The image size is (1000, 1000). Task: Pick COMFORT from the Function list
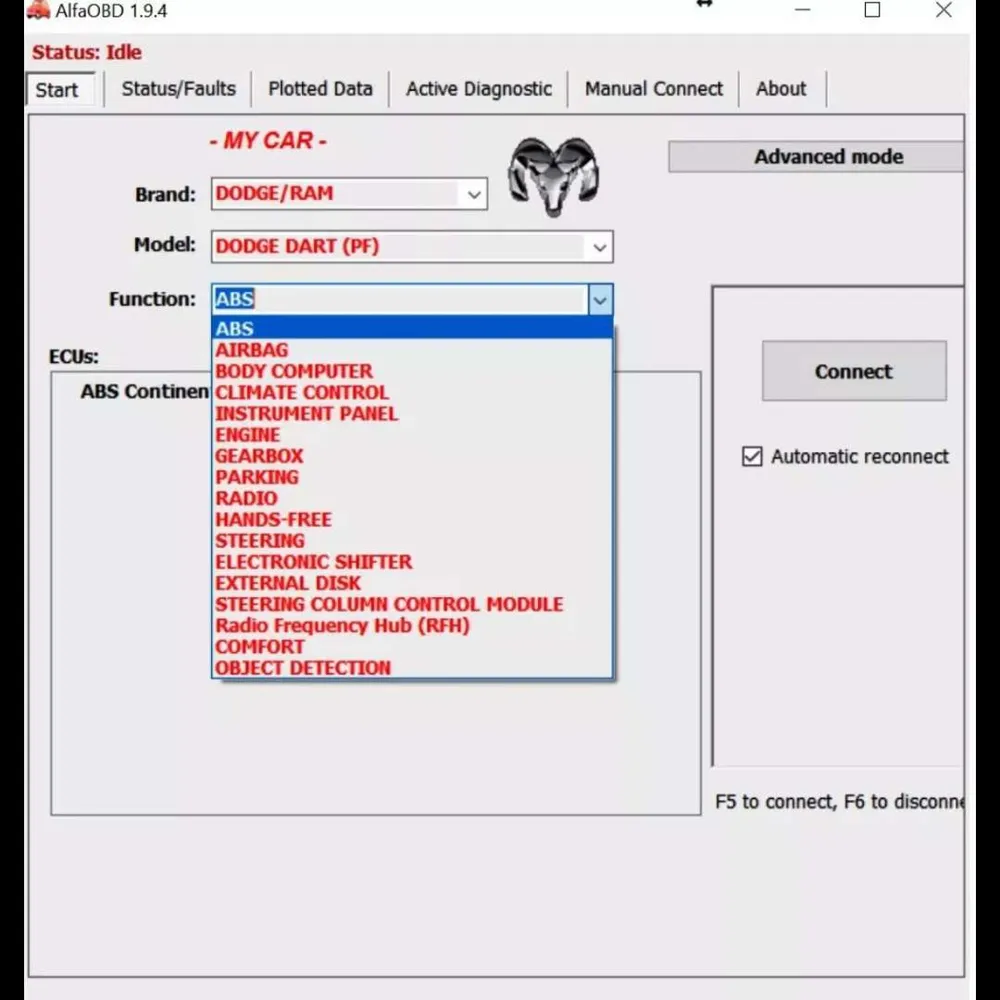[x=412, y=646]
